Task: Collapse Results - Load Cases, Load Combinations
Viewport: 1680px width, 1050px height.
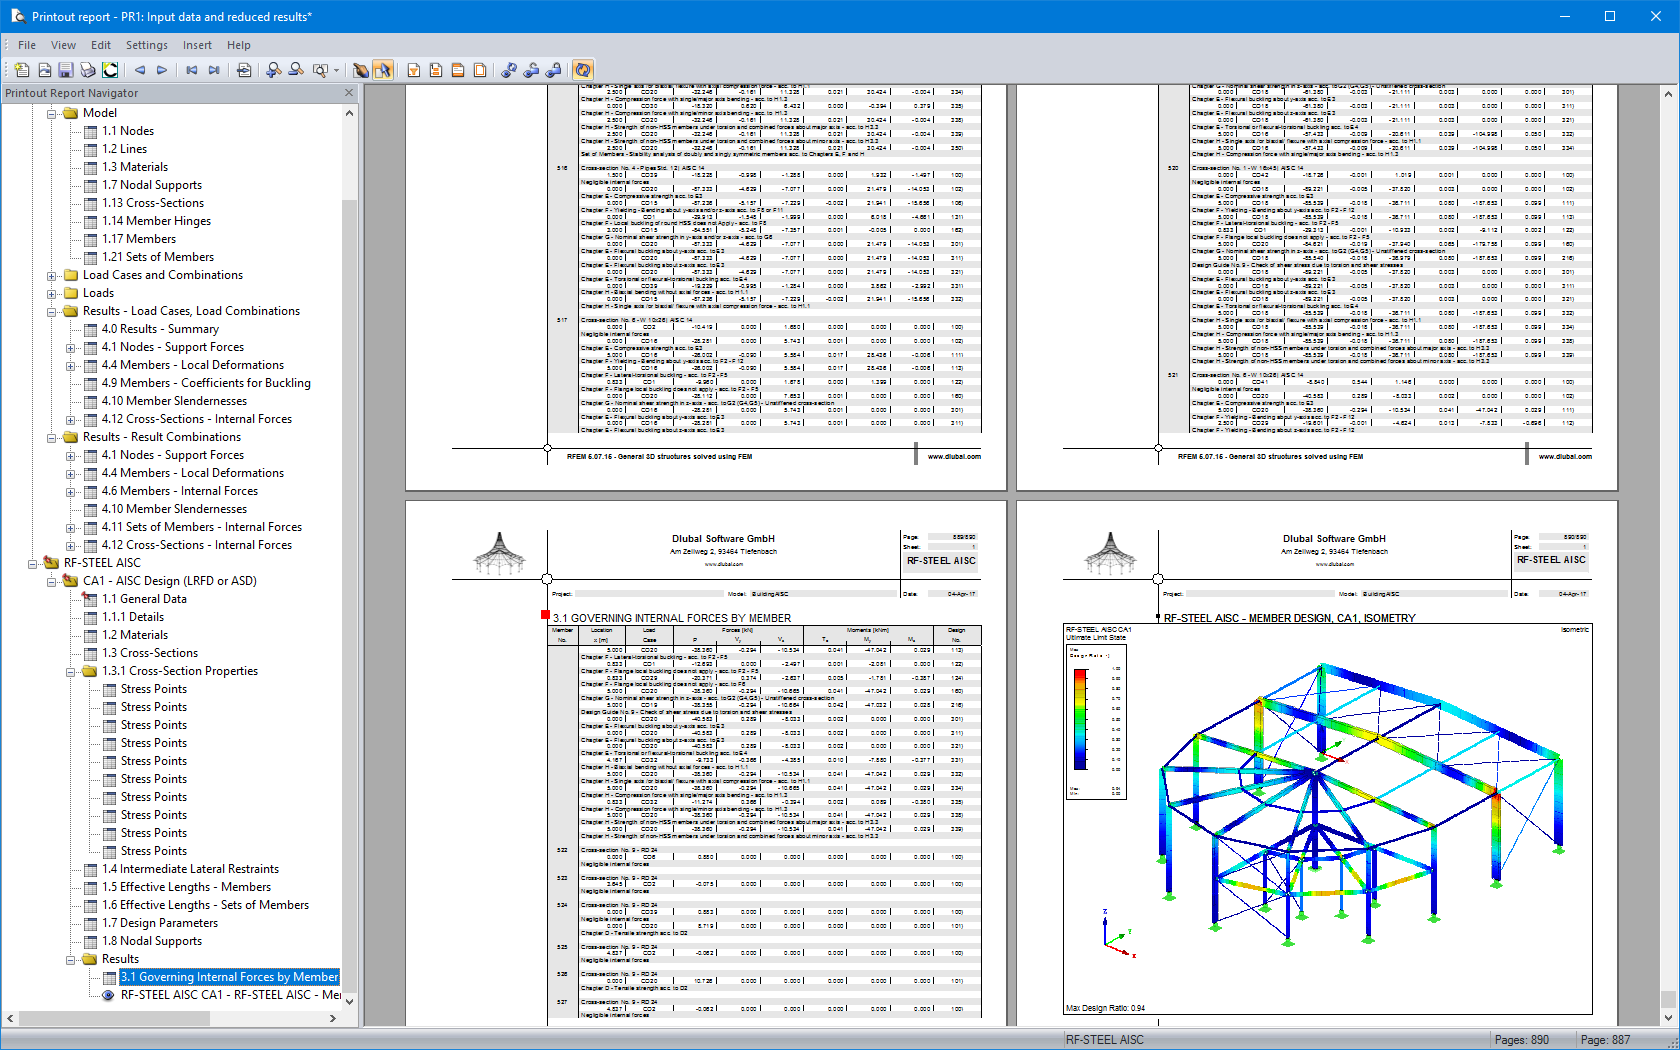Action: click(51, 311)
